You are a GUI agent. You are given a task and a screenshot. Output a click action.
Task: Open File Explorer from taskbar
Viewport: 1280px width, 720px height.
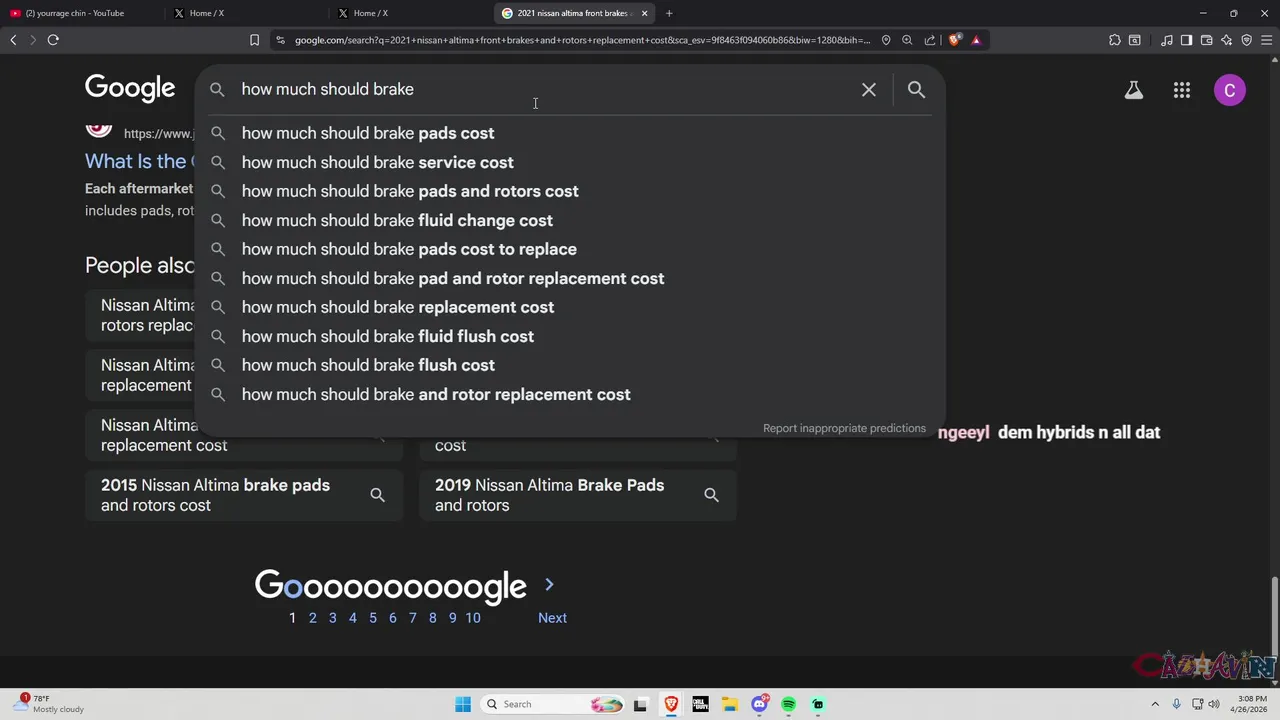[x=730, y=704]
